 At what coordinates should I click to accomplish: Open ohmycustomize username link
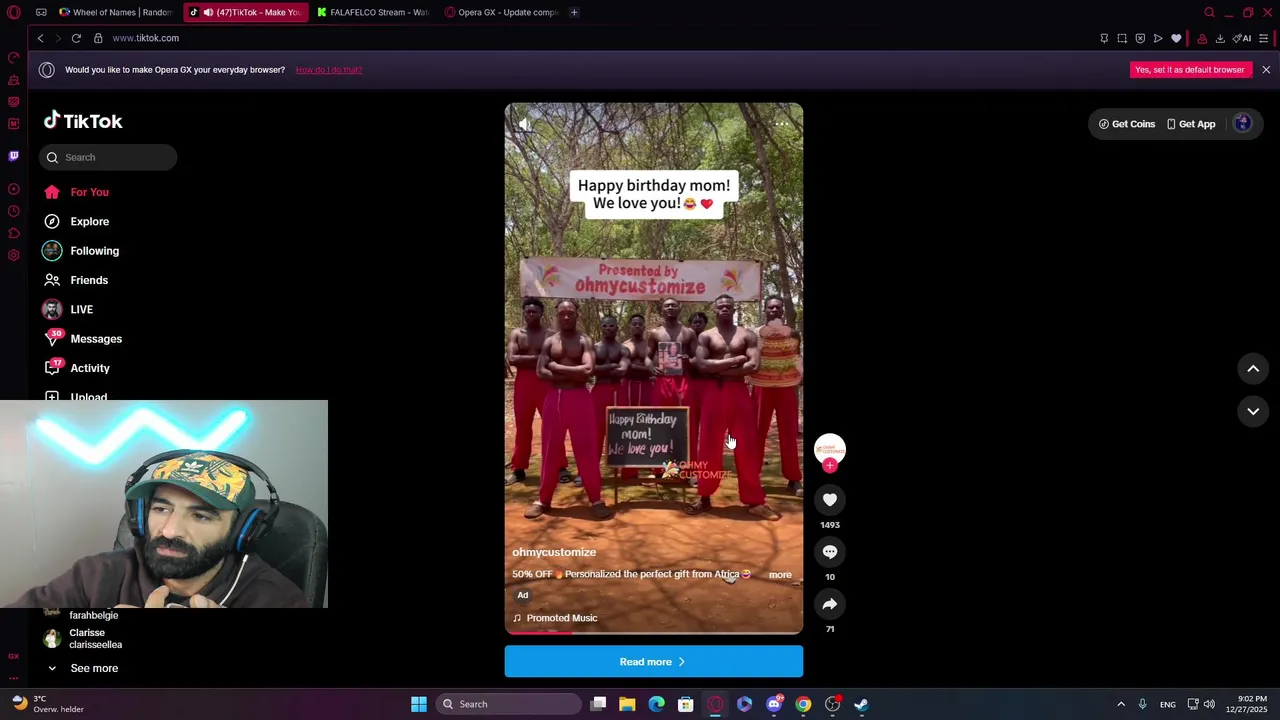(554, 552)
